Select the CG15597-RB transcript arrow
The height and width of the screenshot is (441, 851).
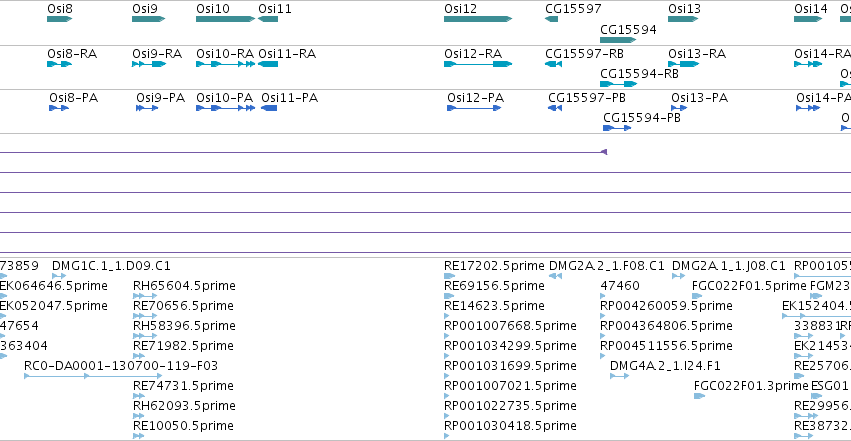[554, 64]
